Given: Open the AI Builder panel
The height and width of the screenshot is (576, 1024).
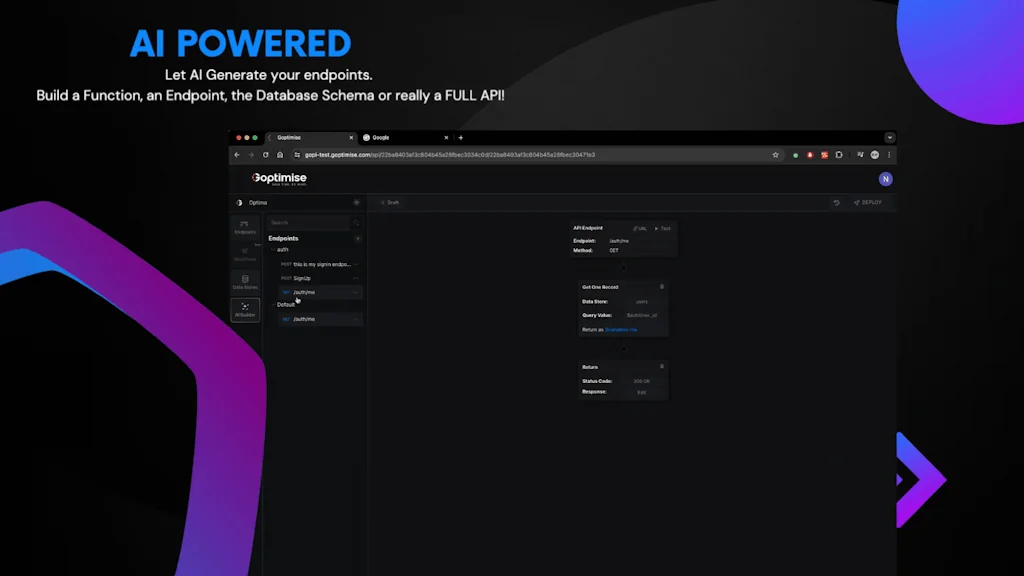Looking at the screenshot, I should pyautogui.click(x=245, y=310).
